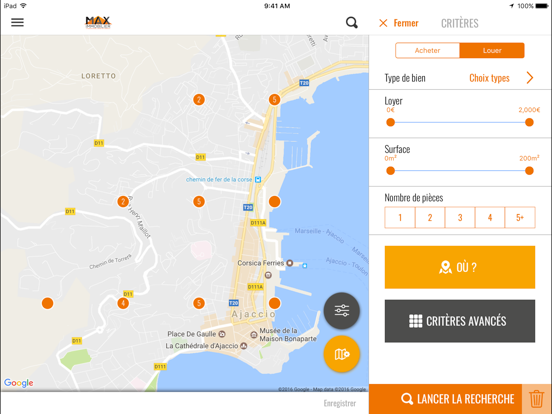Open the cluster marker 4 near D11 label
Screen dimensions: 552x414
pos(123,303)
